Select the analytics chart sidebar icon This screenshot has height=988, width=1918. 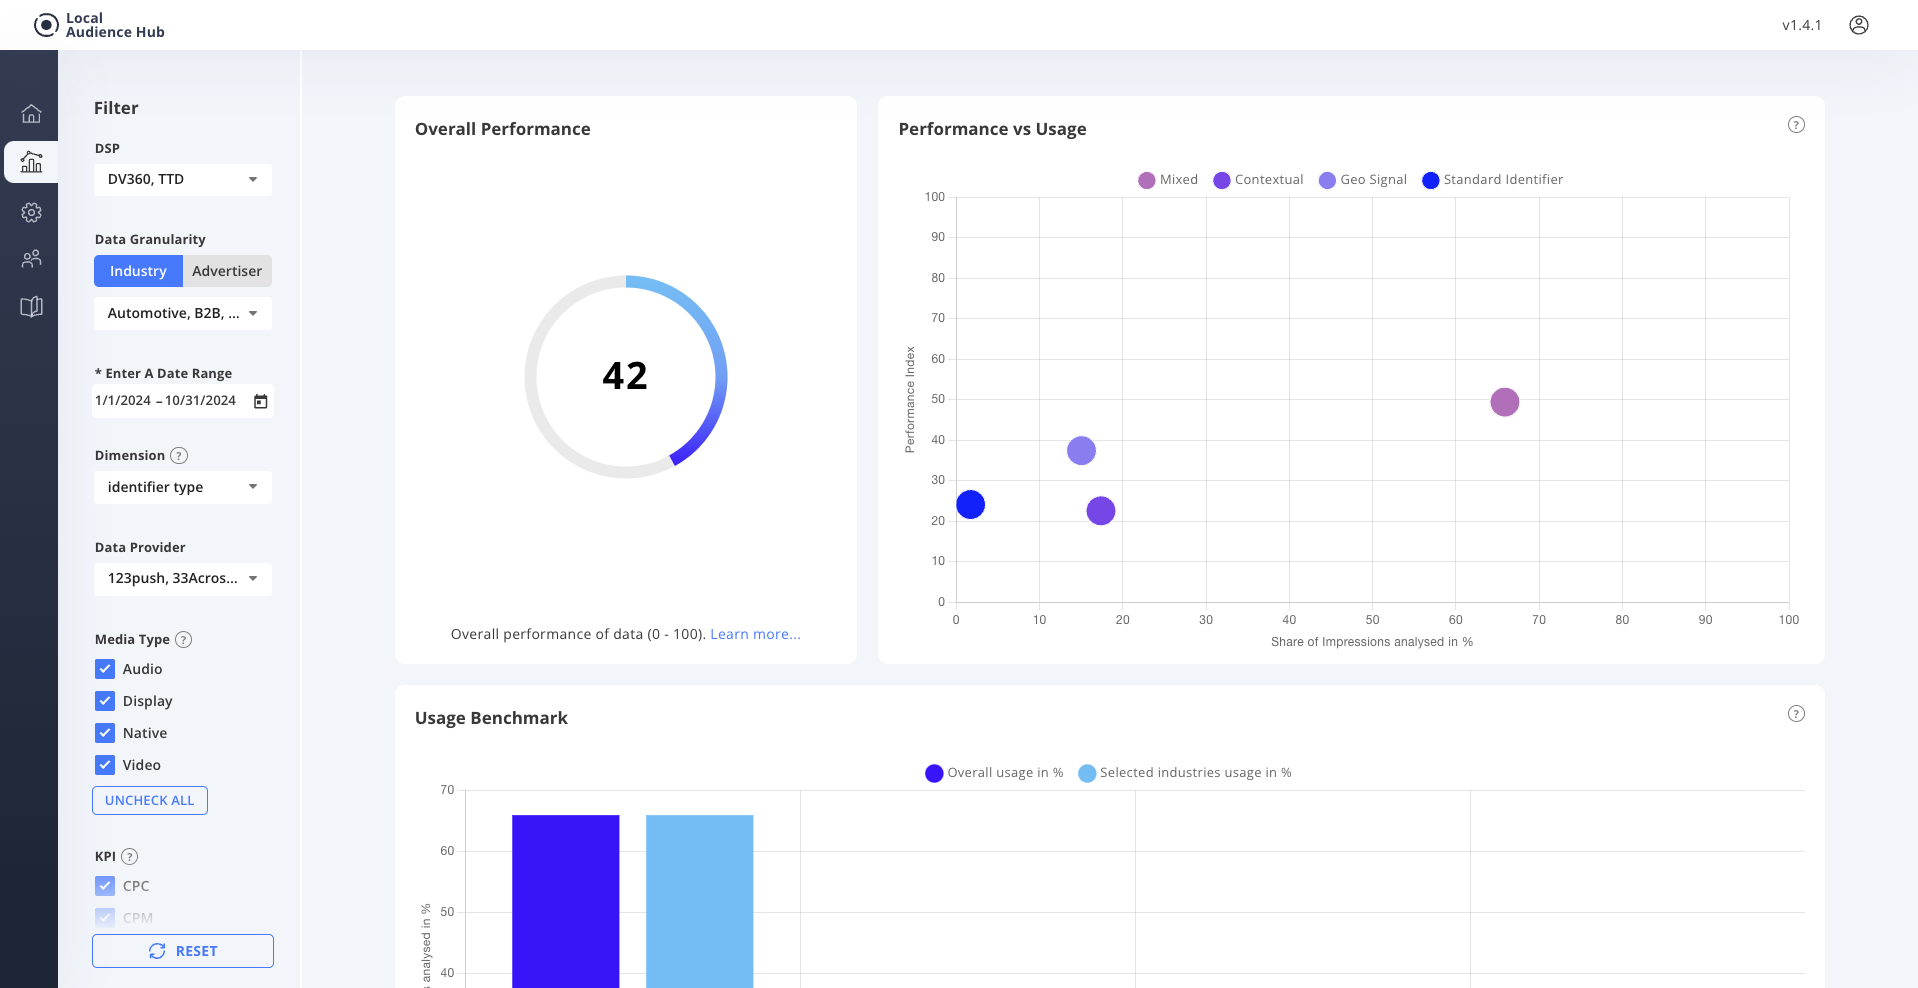coord(31,162)
